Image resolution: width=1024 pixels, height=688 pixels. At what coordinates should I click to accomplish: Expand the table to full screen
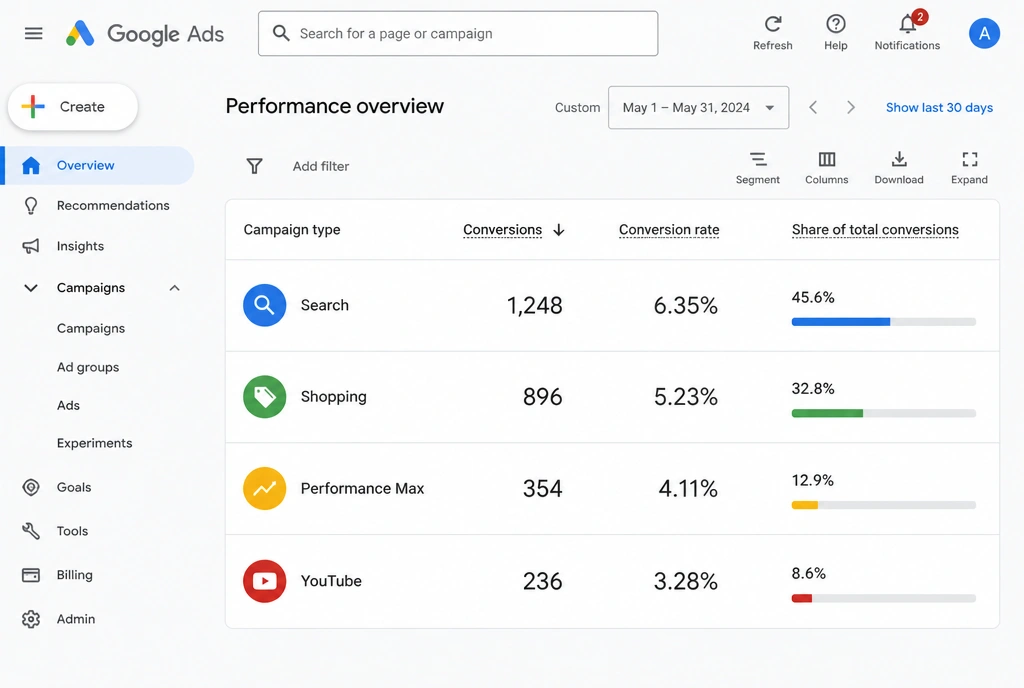point(970,159)
